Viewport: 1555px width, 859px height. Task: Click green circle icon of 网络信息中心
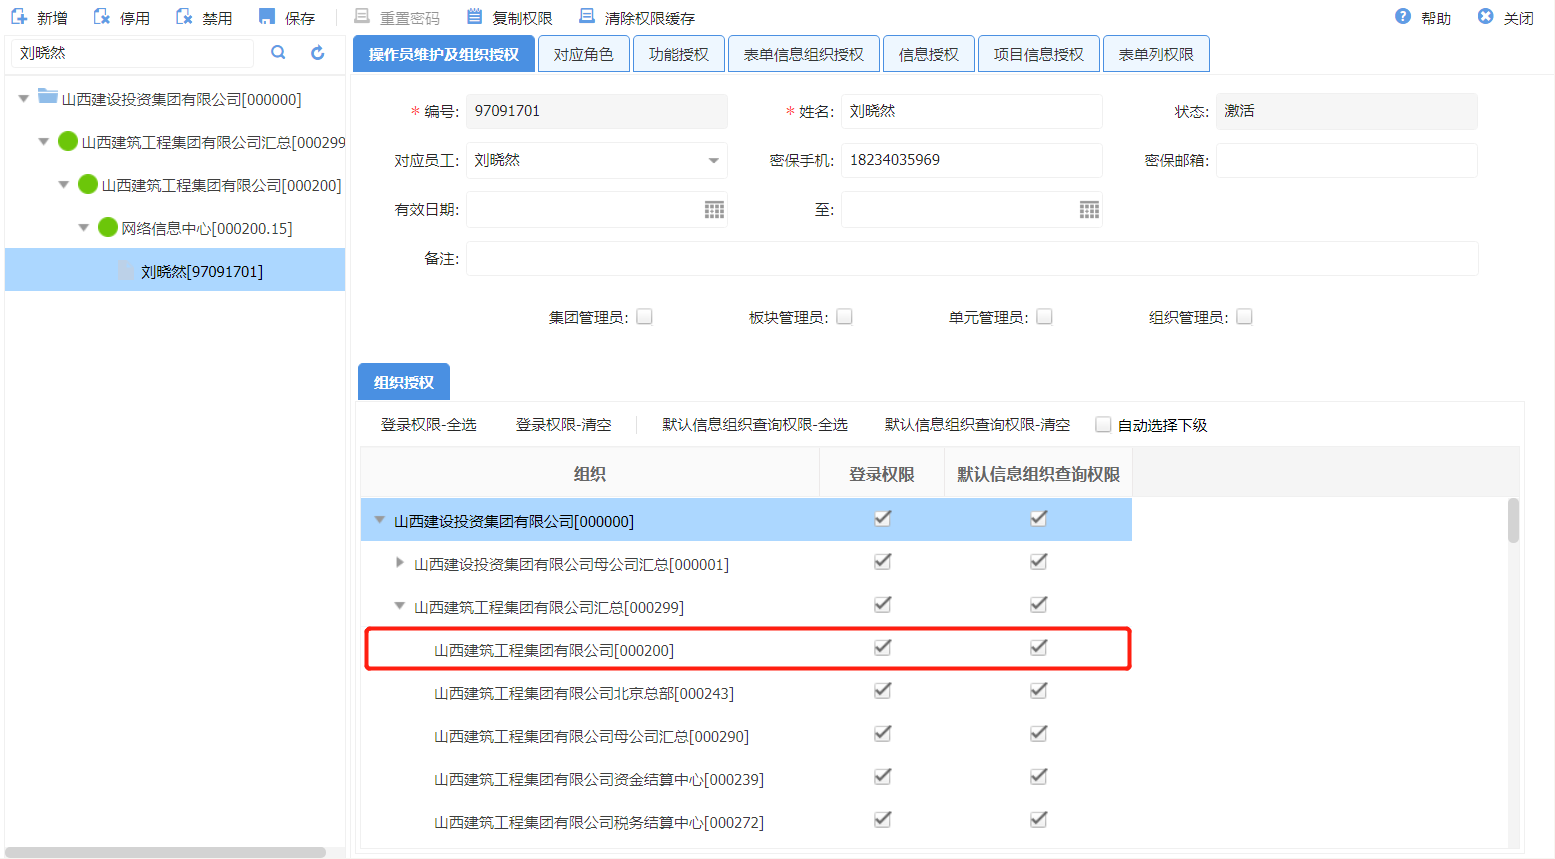[108, 227]
